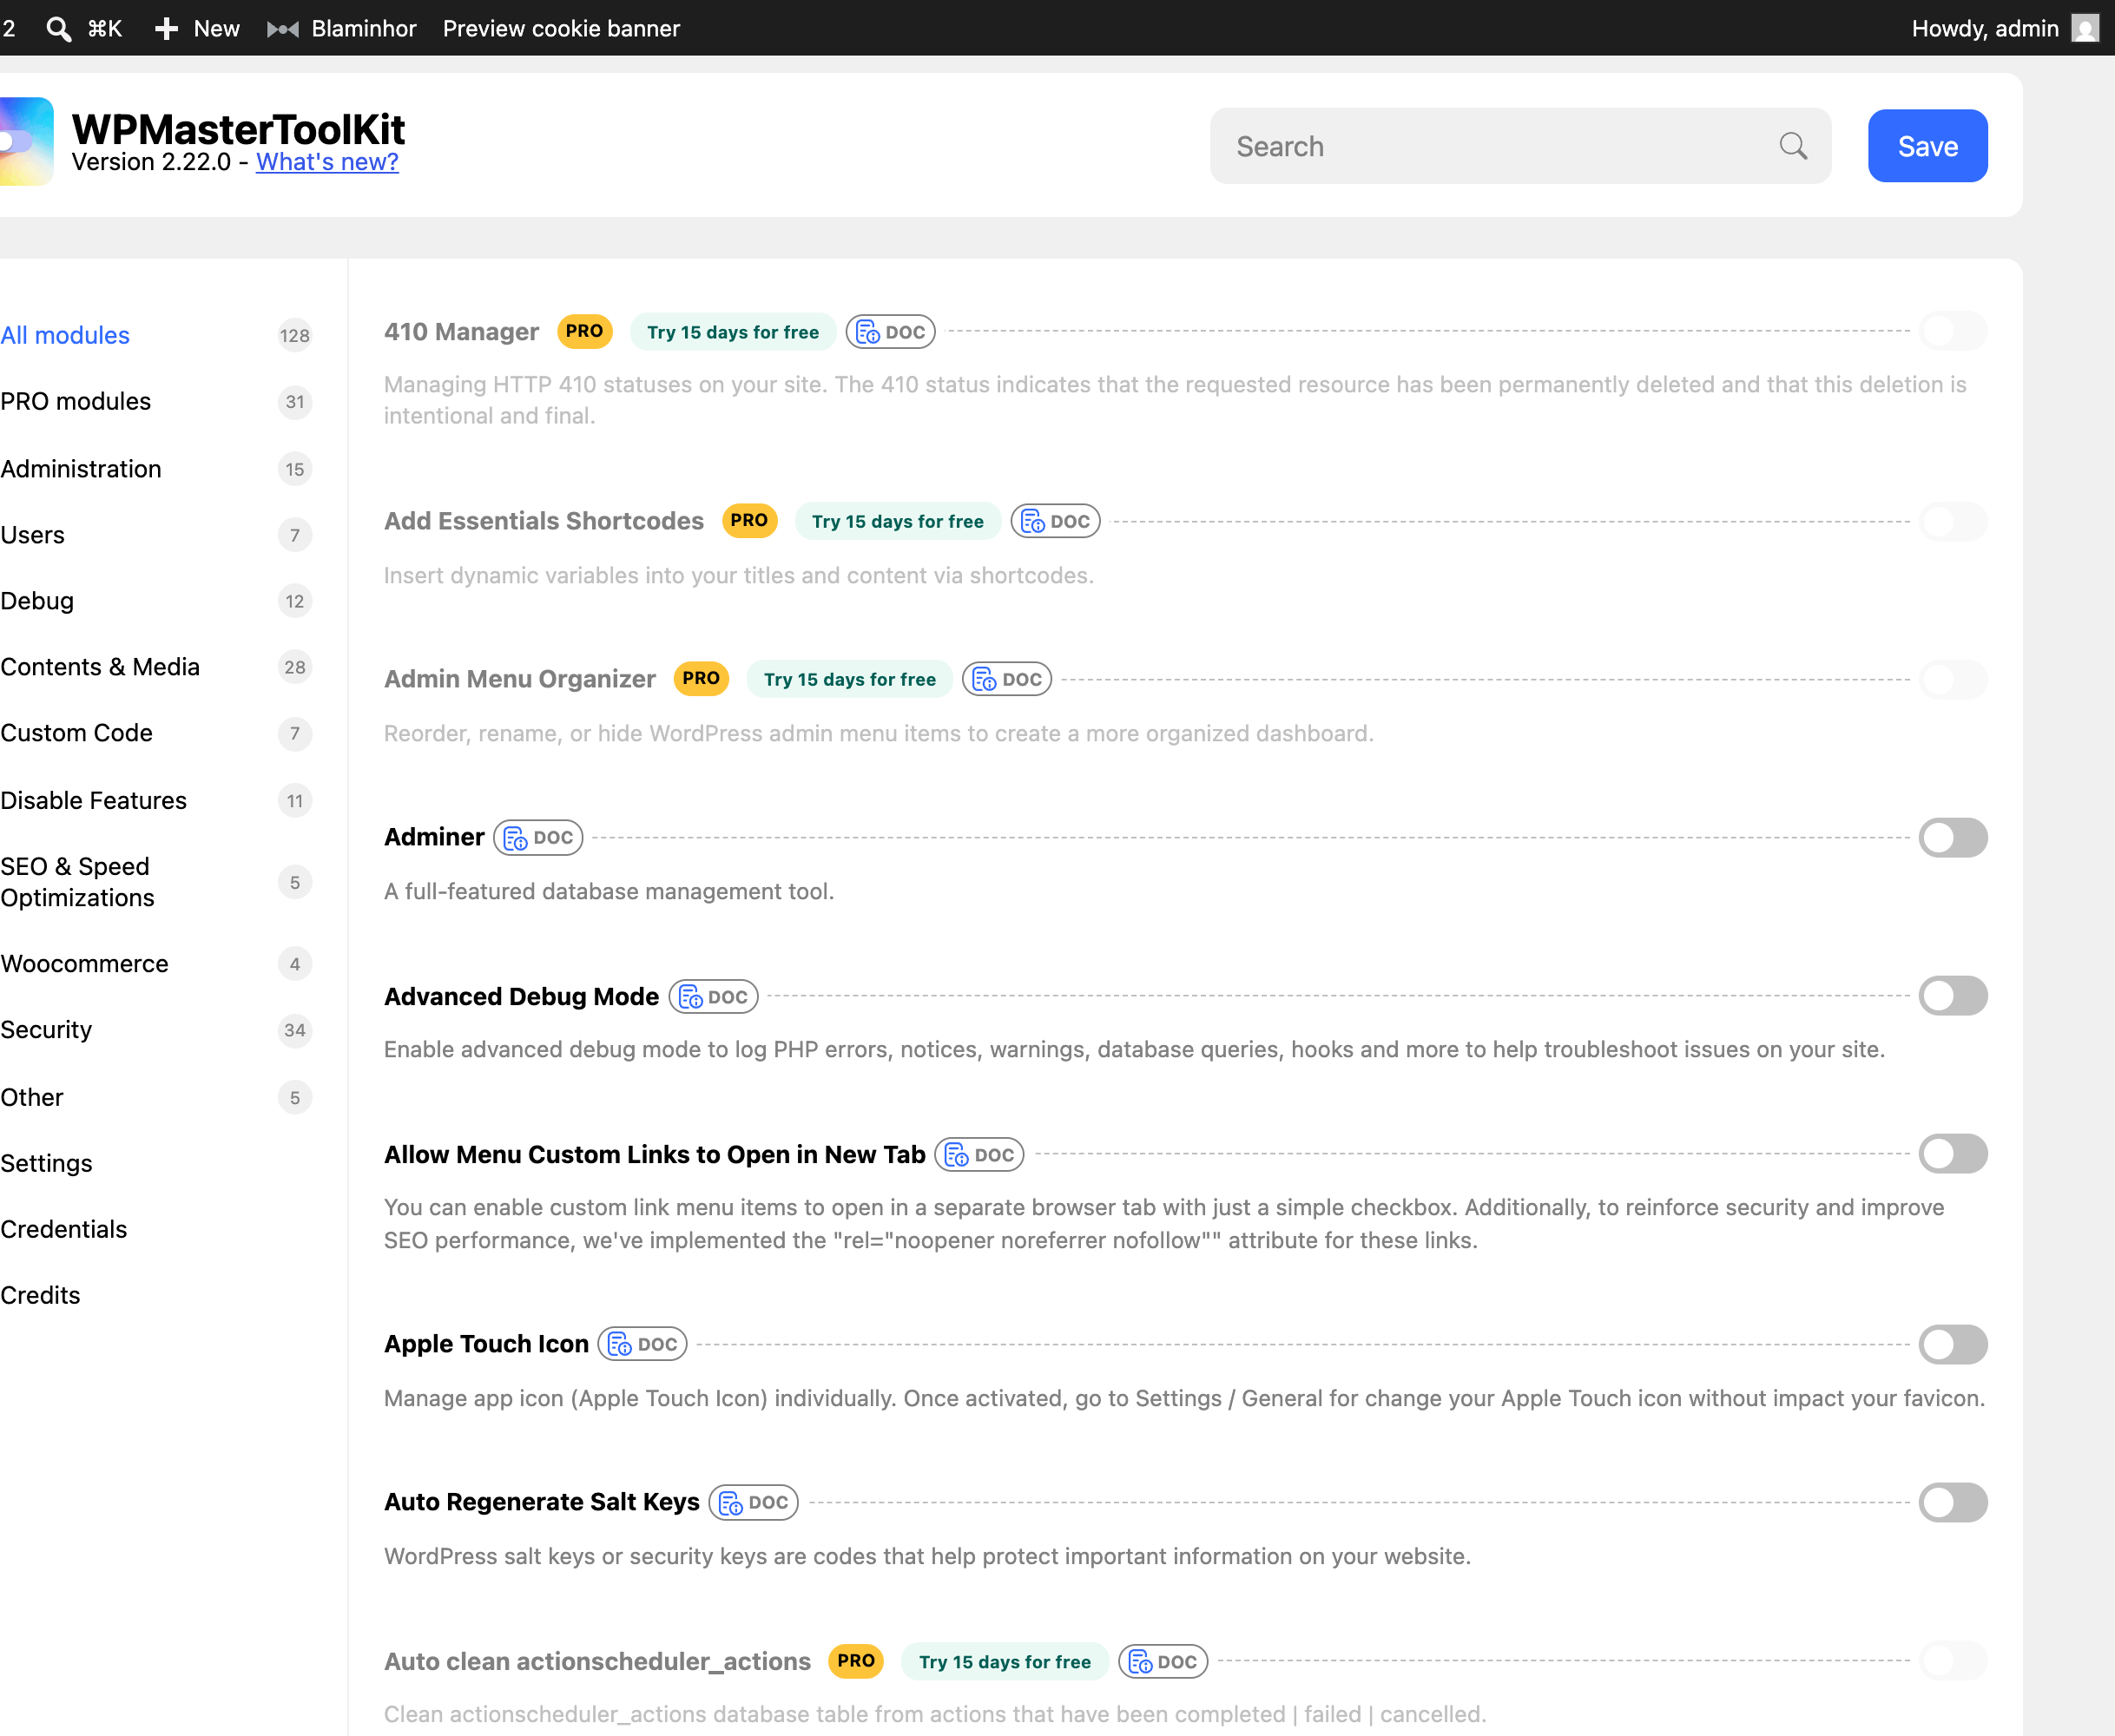Image resolution: width=2115 pixels, height=1736 pixels.
Task: Open the New content menu label
Action: point(217,29)
